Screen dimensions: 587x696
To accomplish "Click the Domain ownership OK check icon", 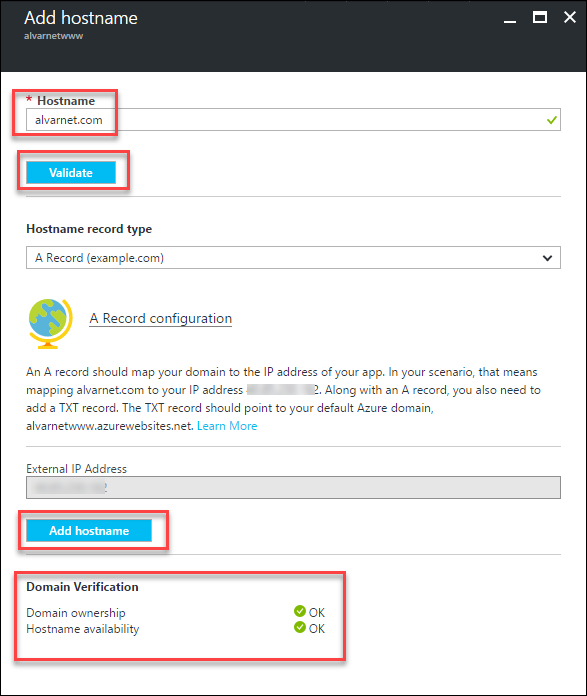I will [300, 611].
